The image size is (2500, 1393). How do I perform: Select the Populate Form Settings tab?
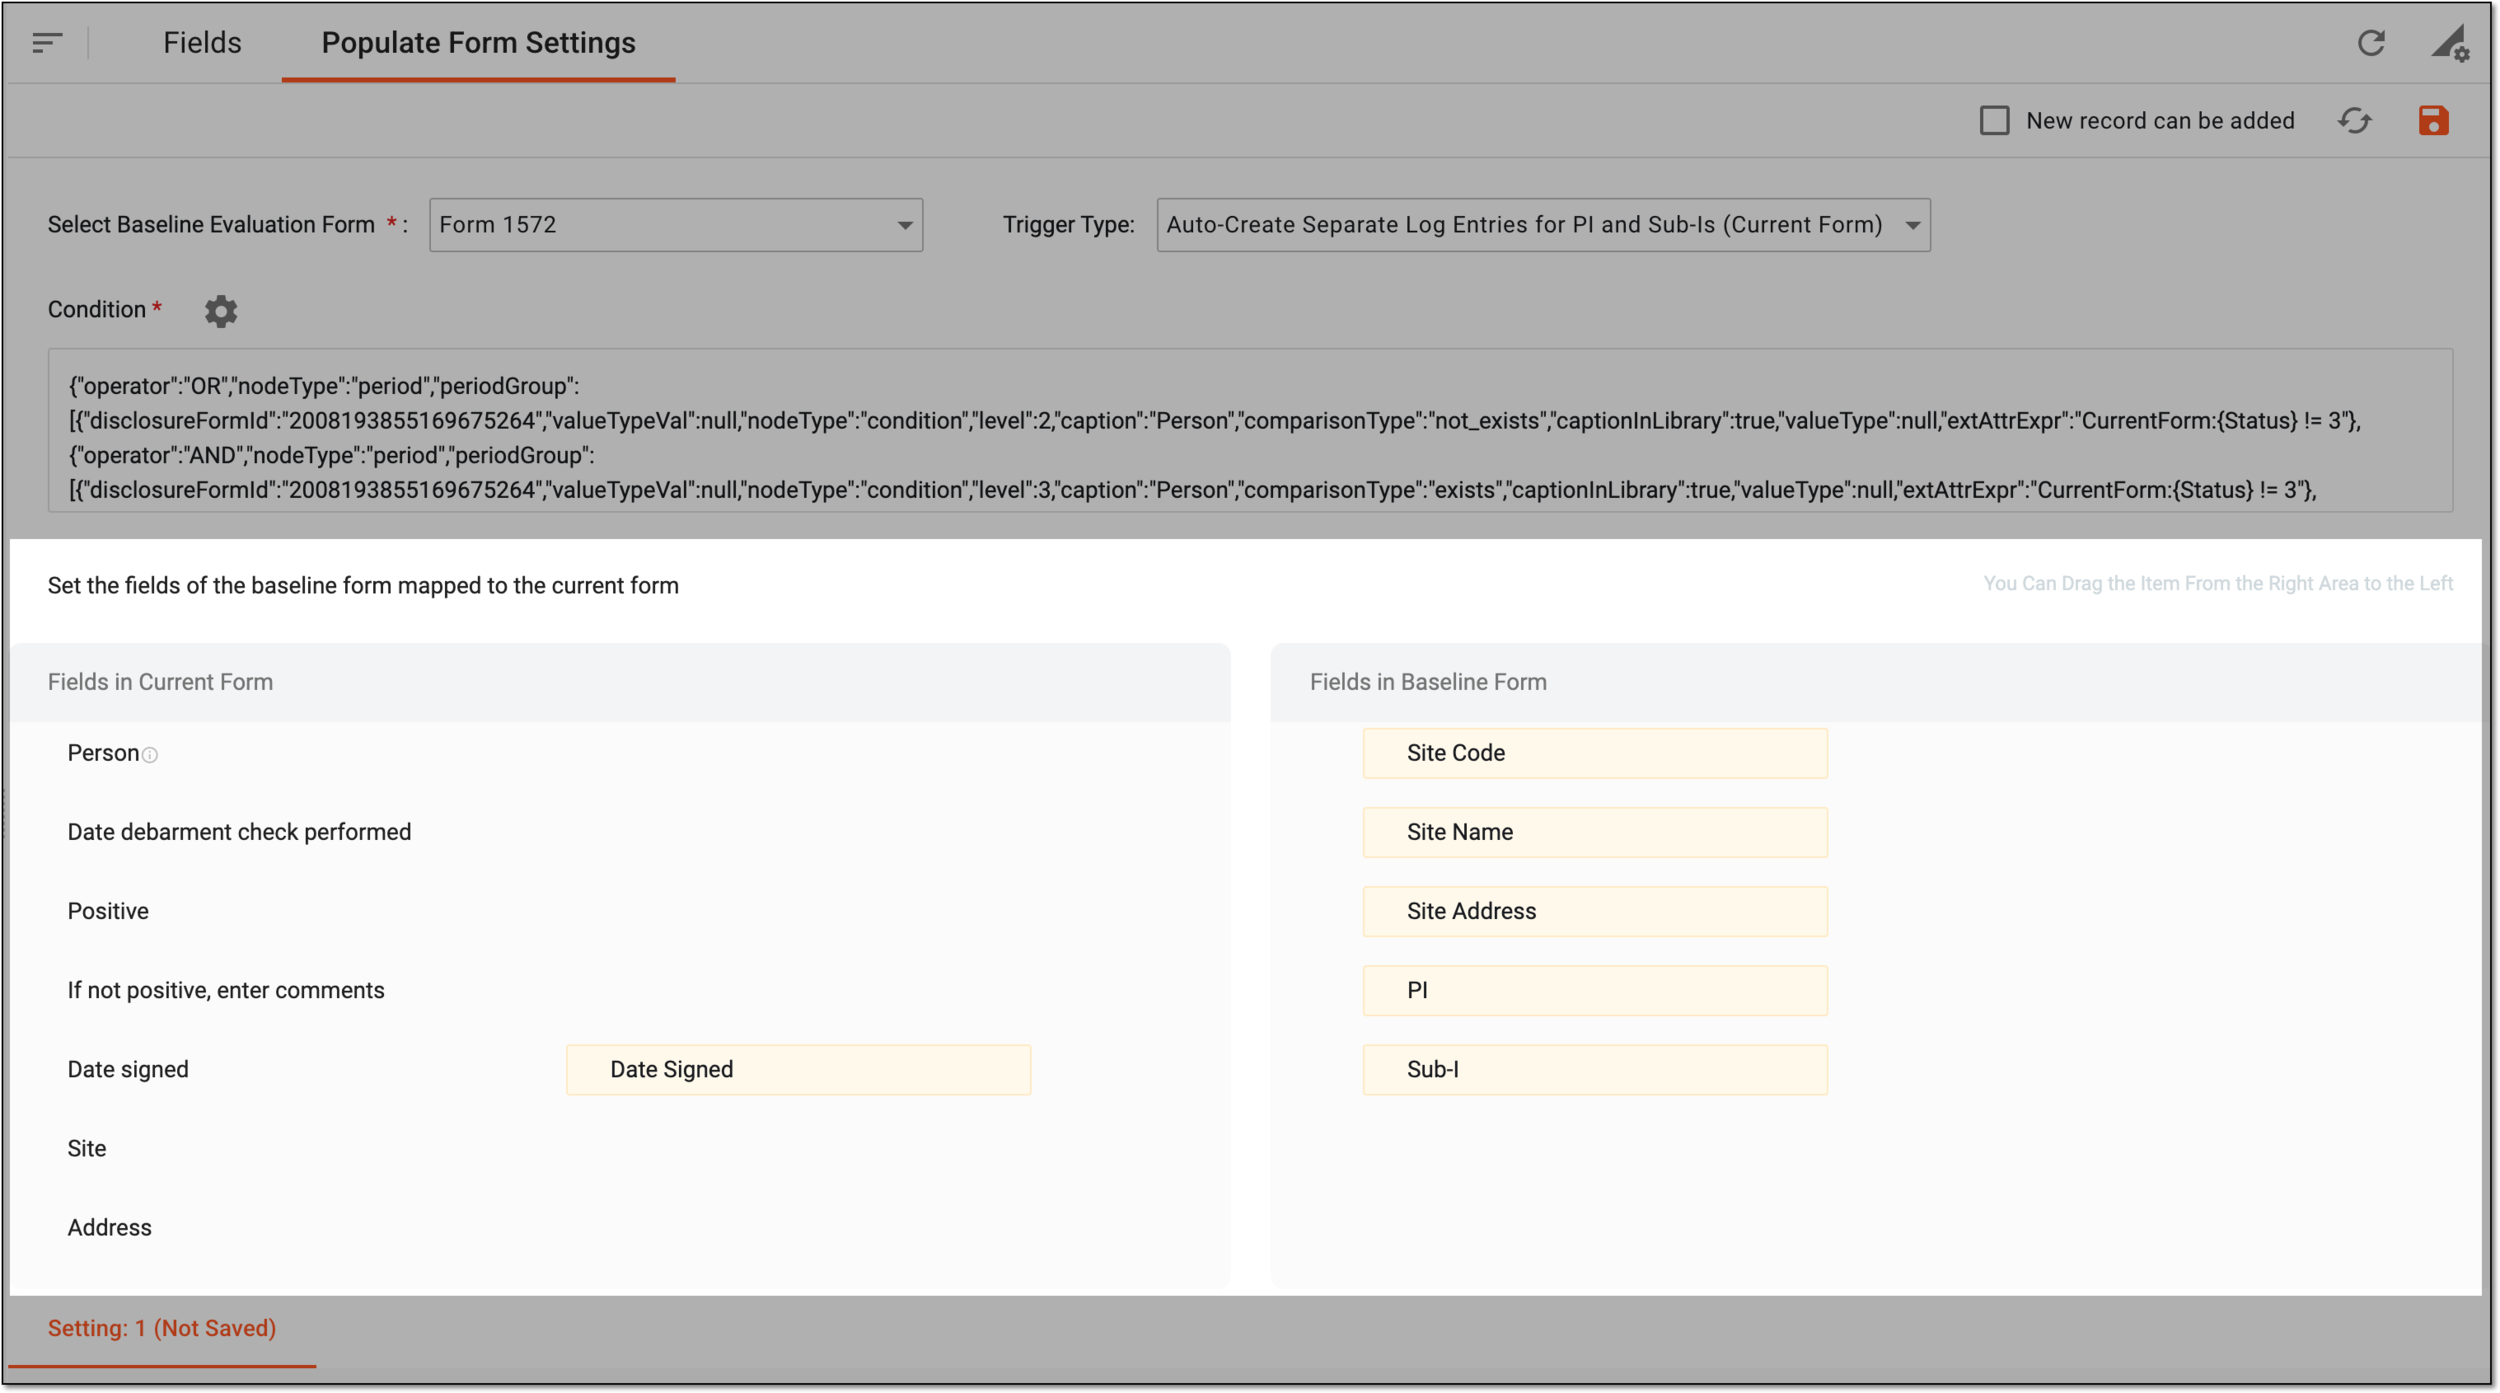tap(478, 43)
